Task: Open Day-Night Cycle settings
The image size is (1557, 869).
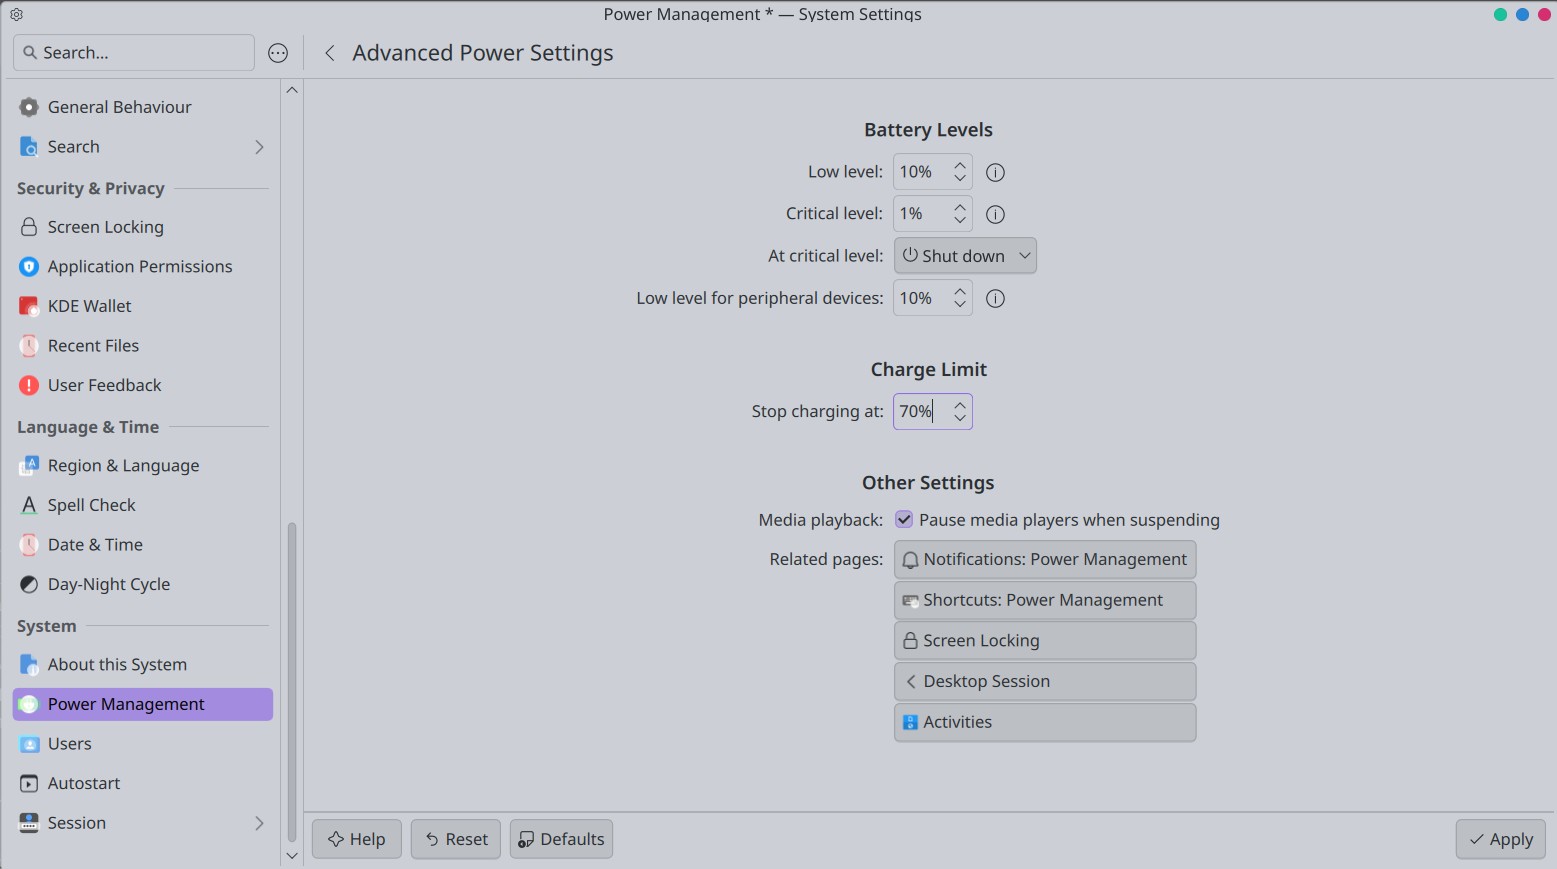Action: point(108,584)
